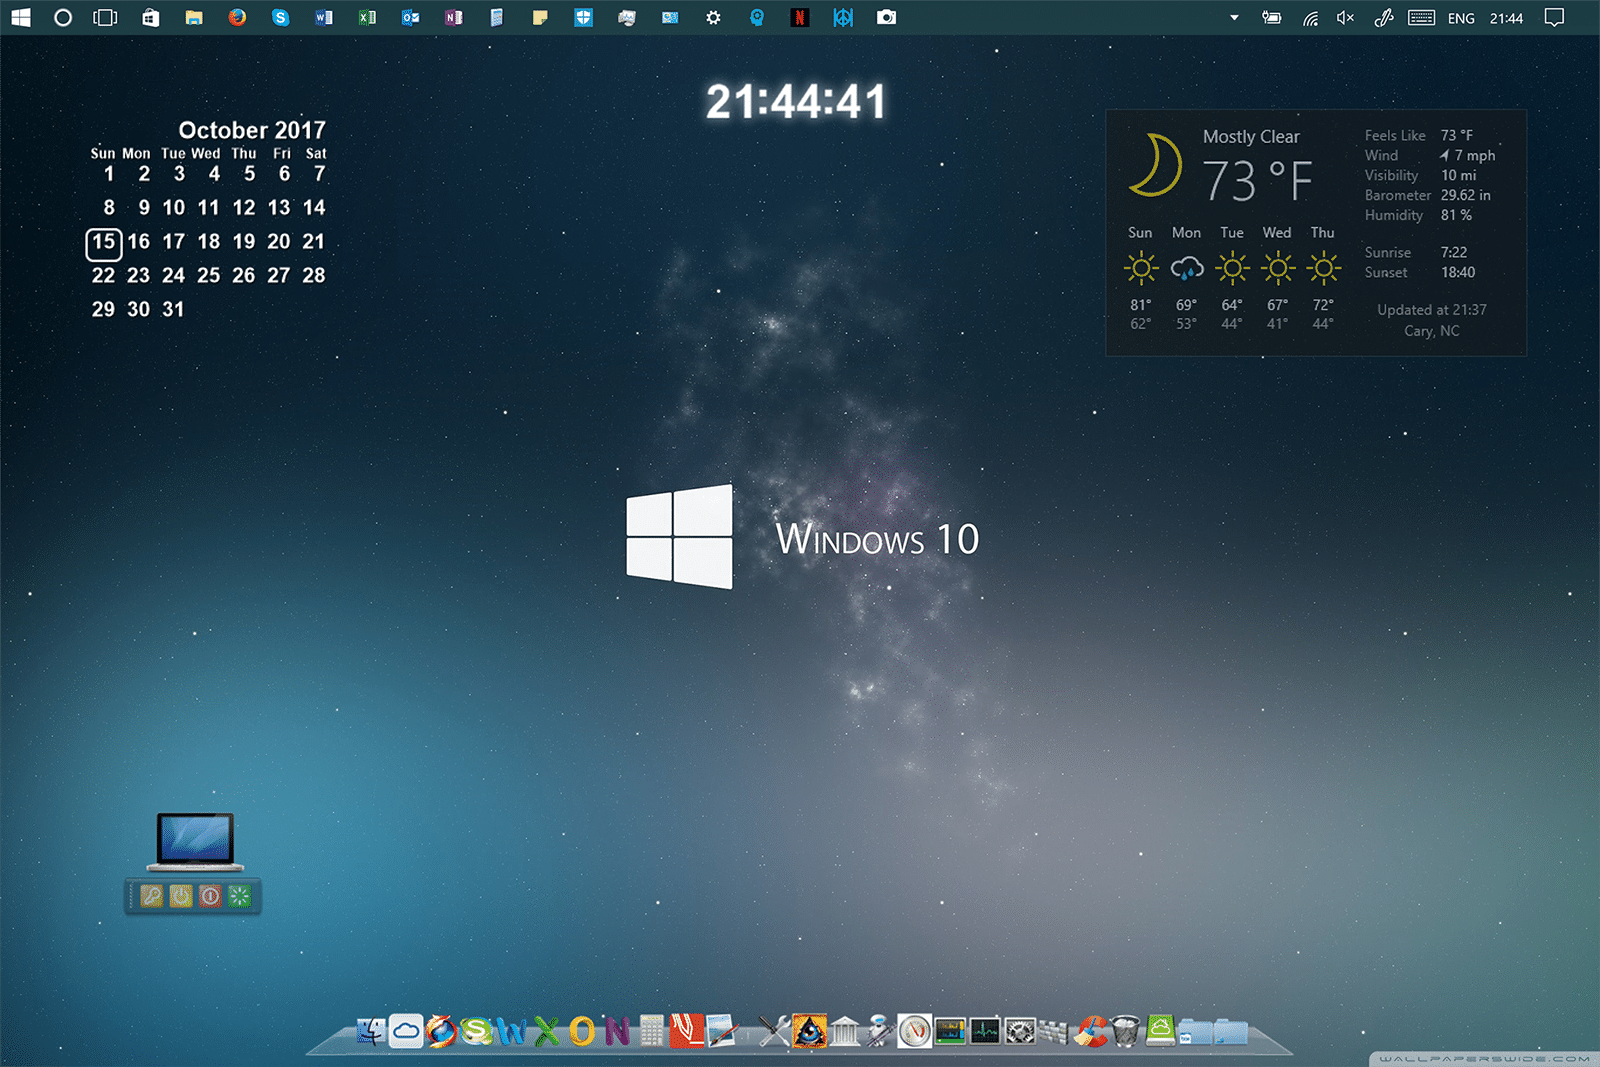
Task: Click the red power button on the laptop widget
Action: (x=210, y=896)
